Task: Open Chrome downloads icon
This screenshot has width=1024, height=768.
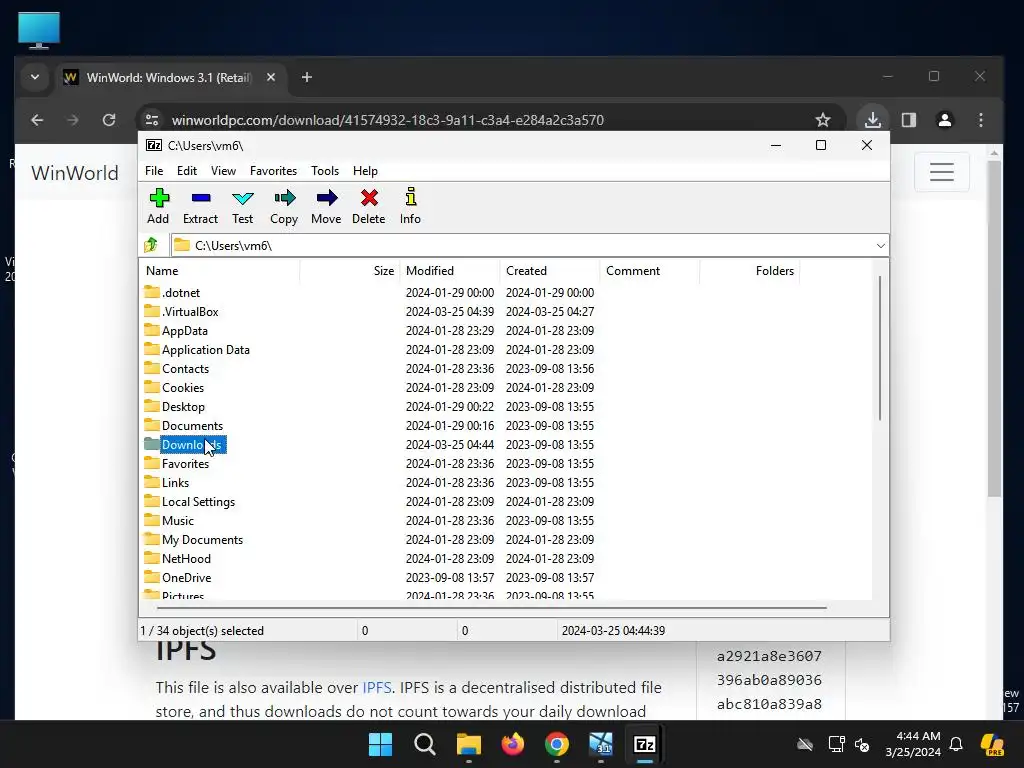Action: pos(872,120)
